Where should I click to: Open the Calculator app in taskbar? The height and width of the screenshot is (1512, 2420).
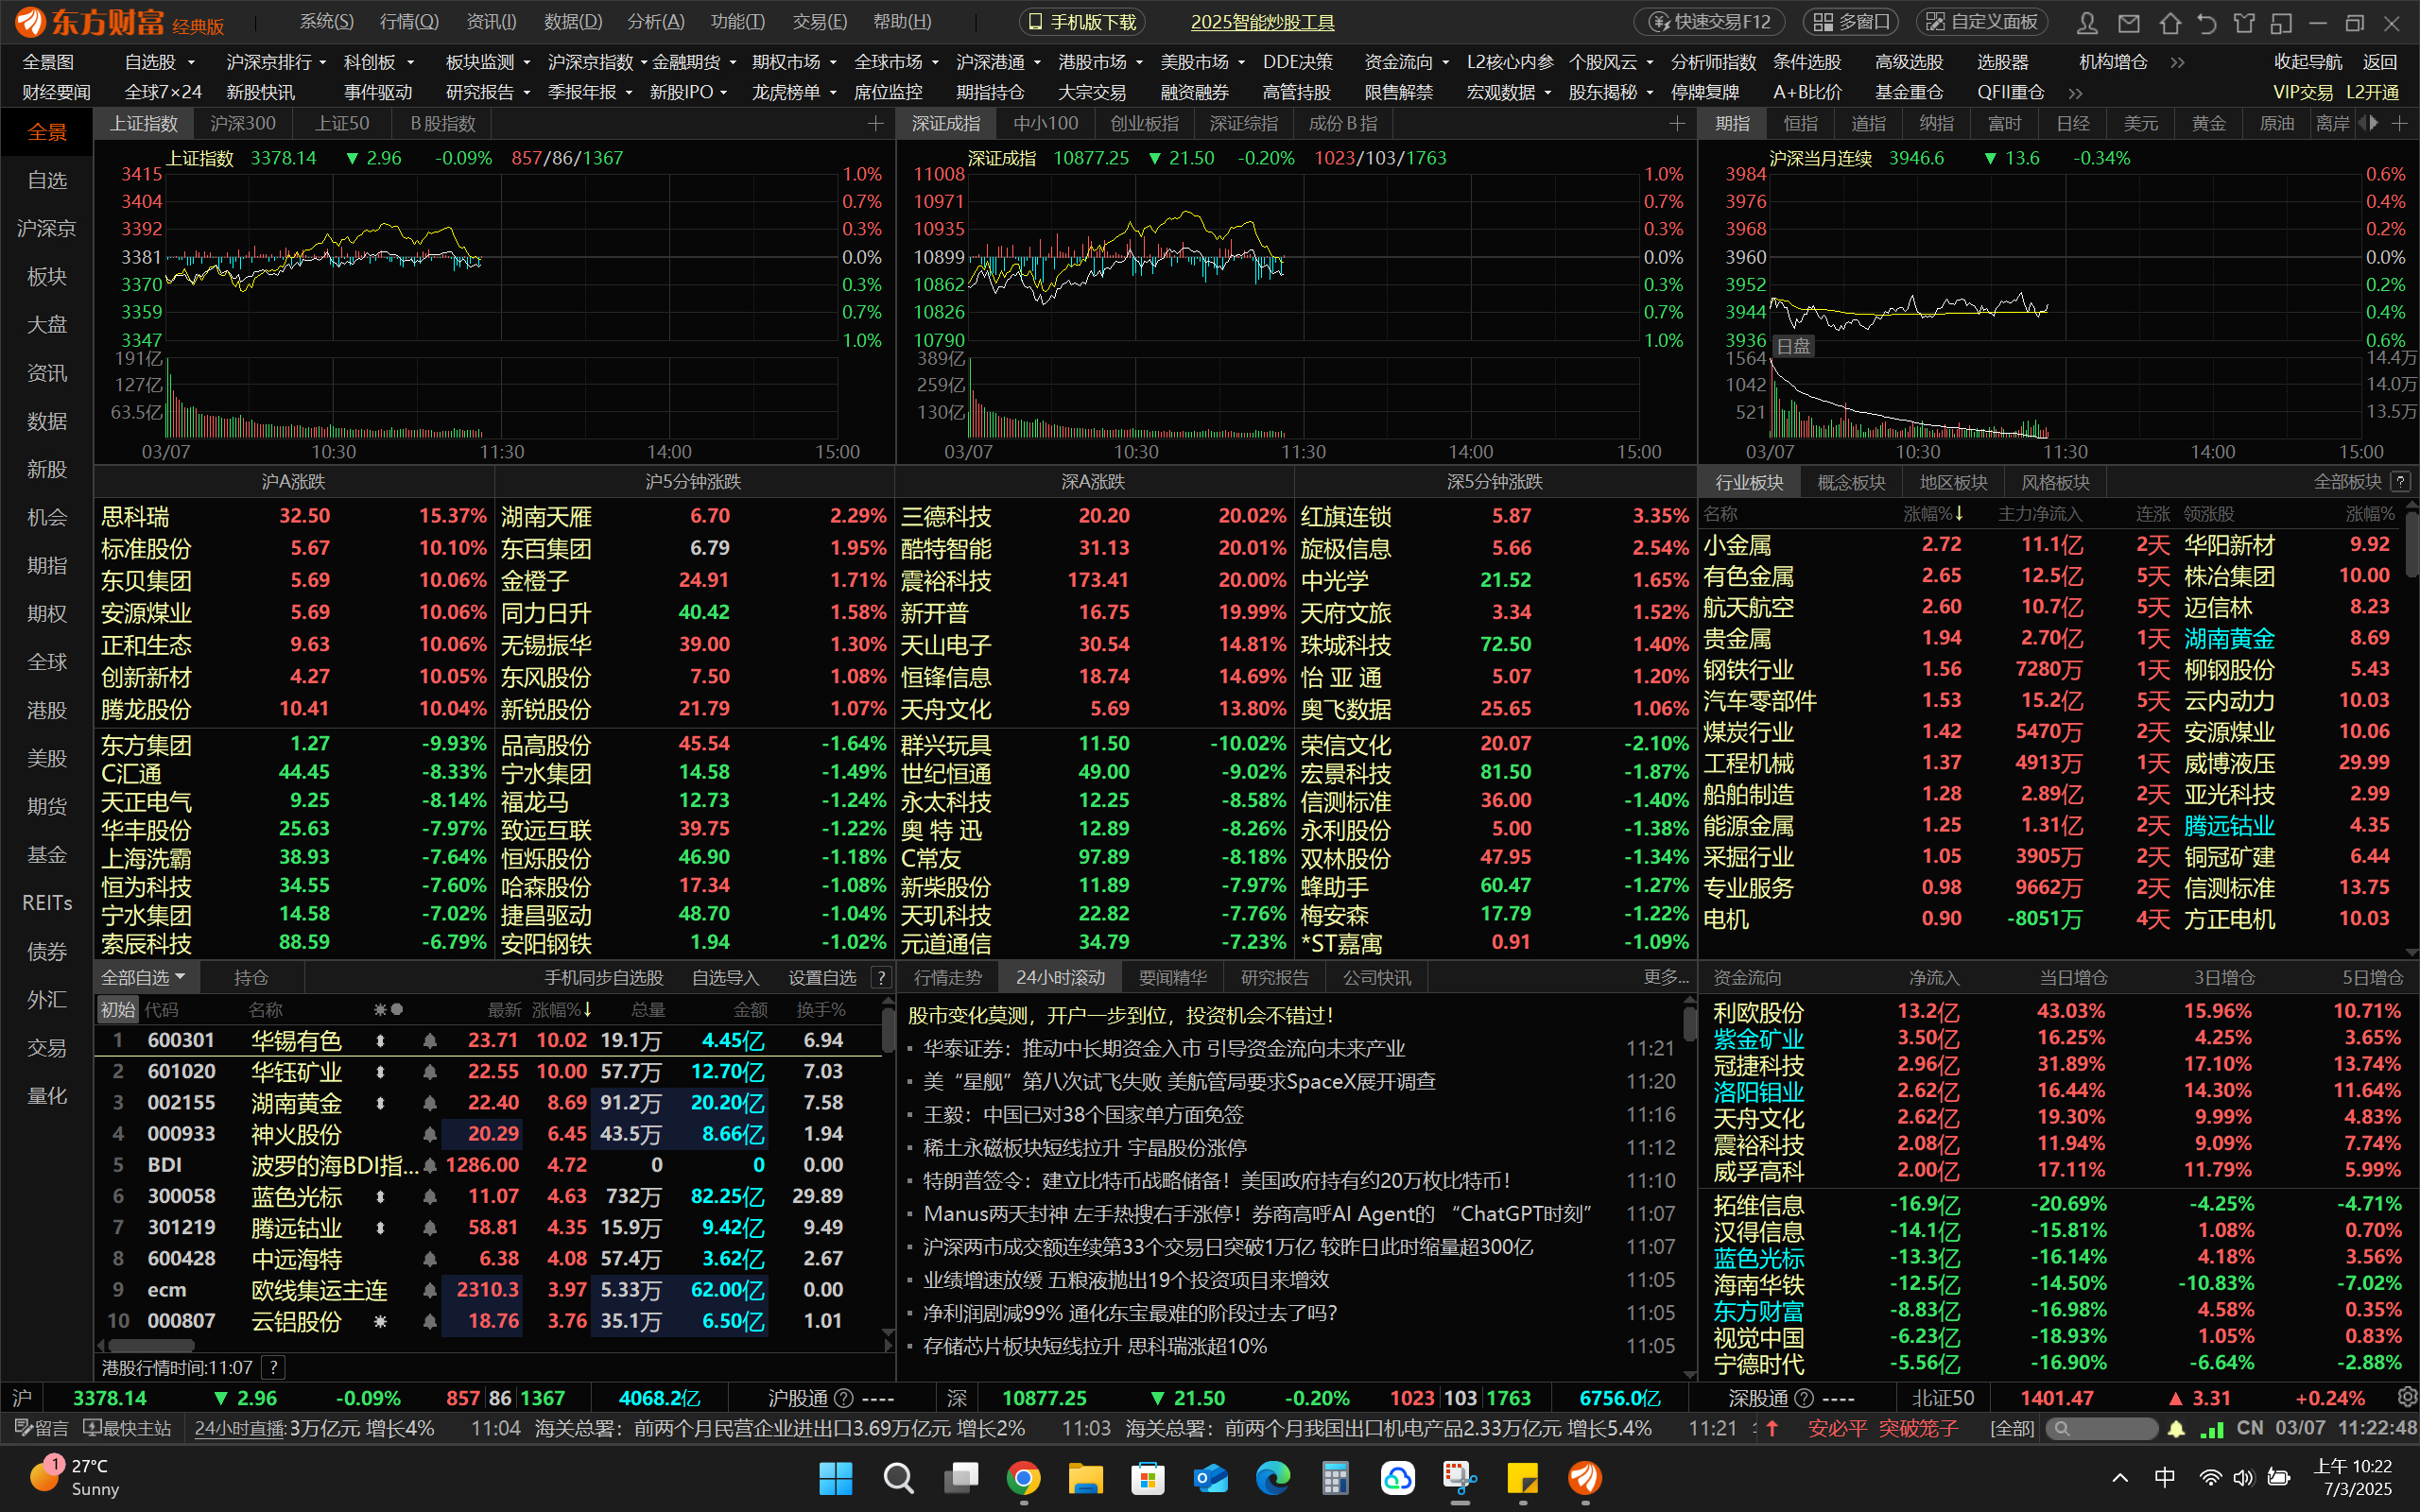[x=1335, y=1478]
